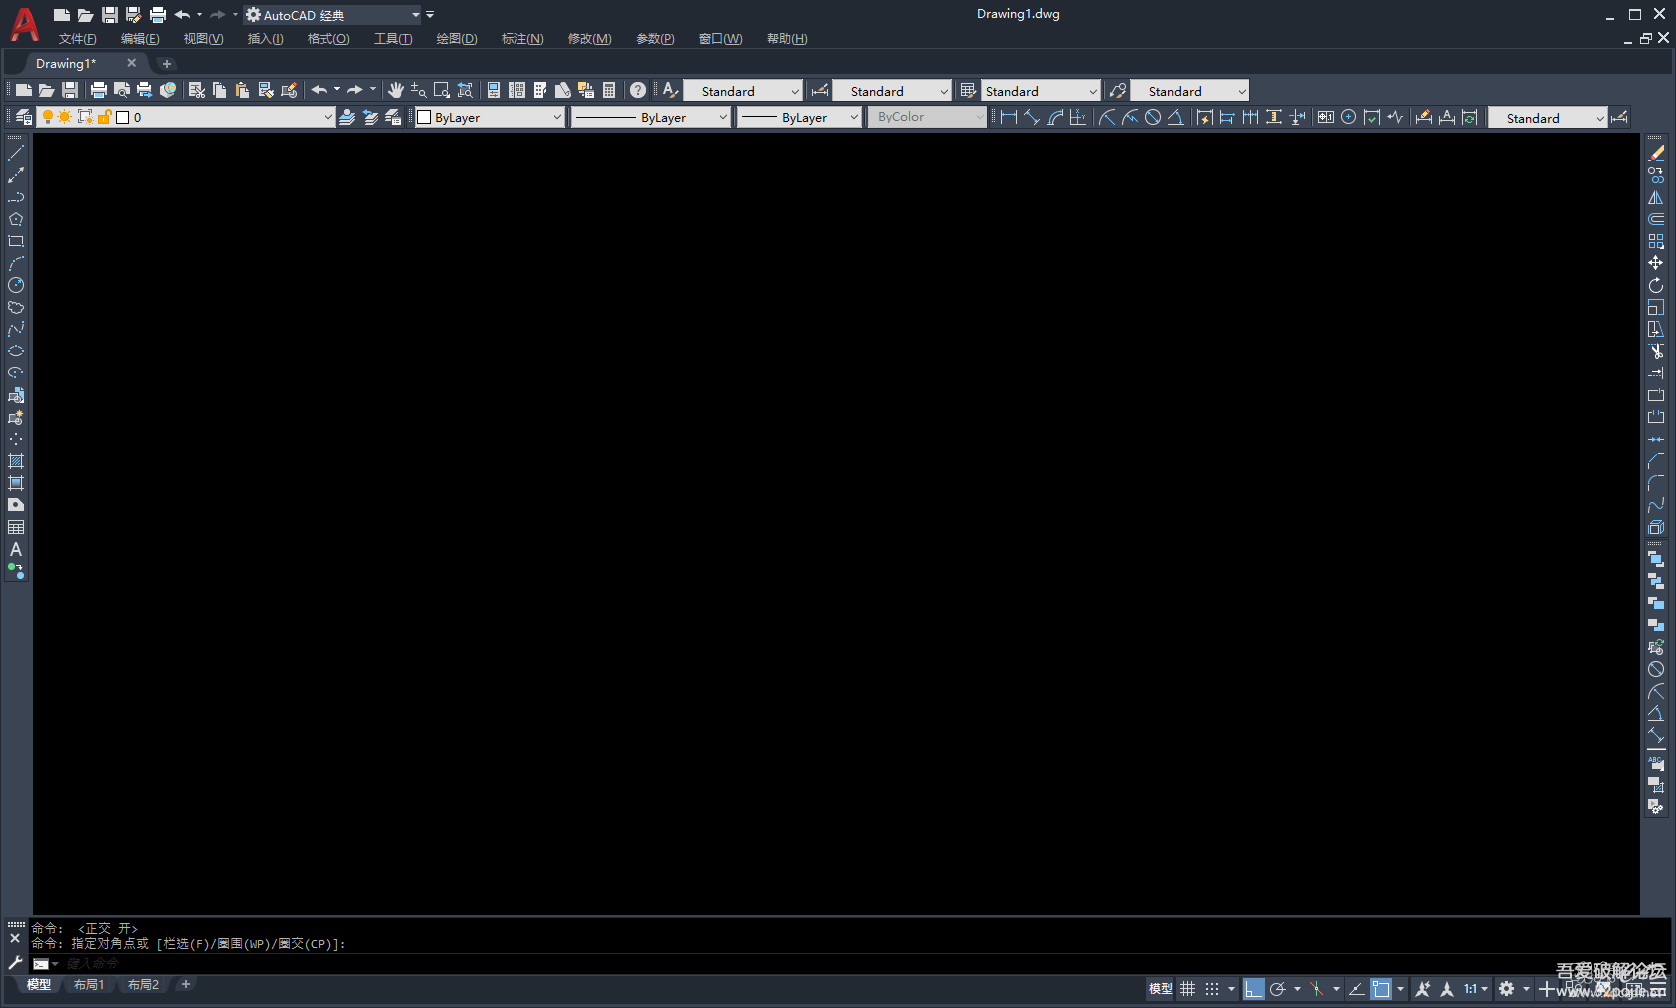Viewport: 1676px width, 1008px height.
Task: Toggle Ortho mode in status bar
Action: pyautogui.click(x=1254, y=989)
